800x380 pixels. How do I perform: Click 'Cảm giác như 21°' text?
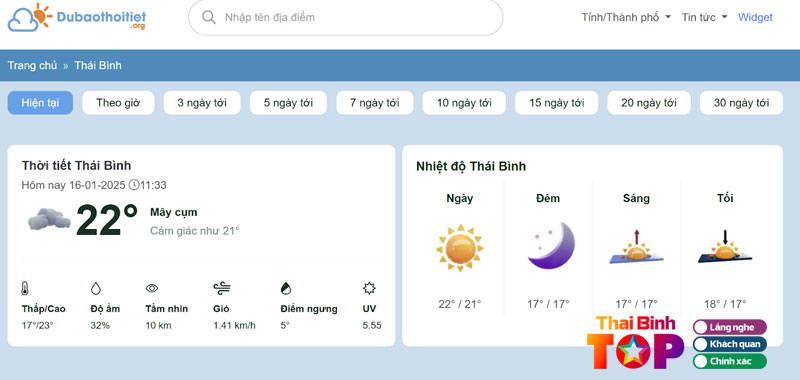[194, 231]
